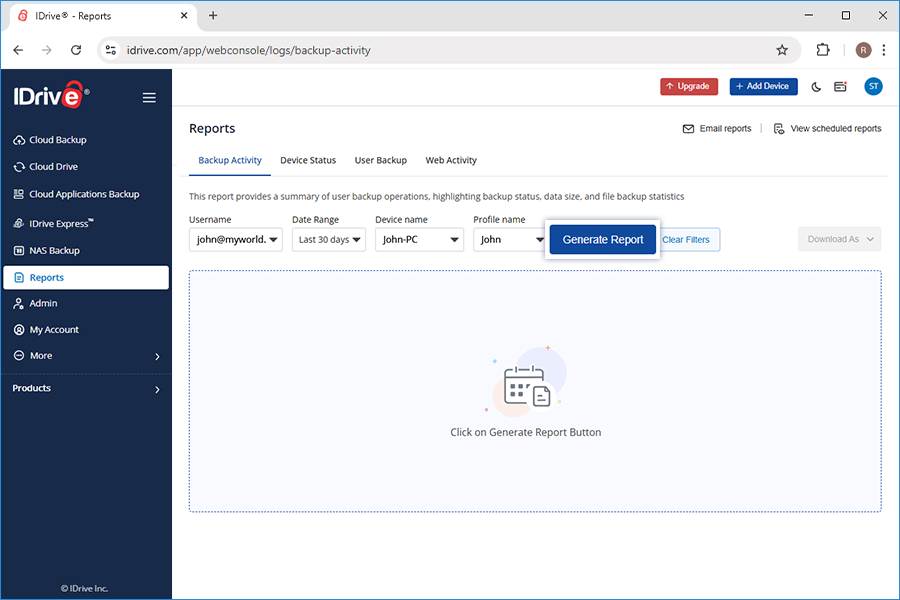Open the Admin section

pos(35,303)
